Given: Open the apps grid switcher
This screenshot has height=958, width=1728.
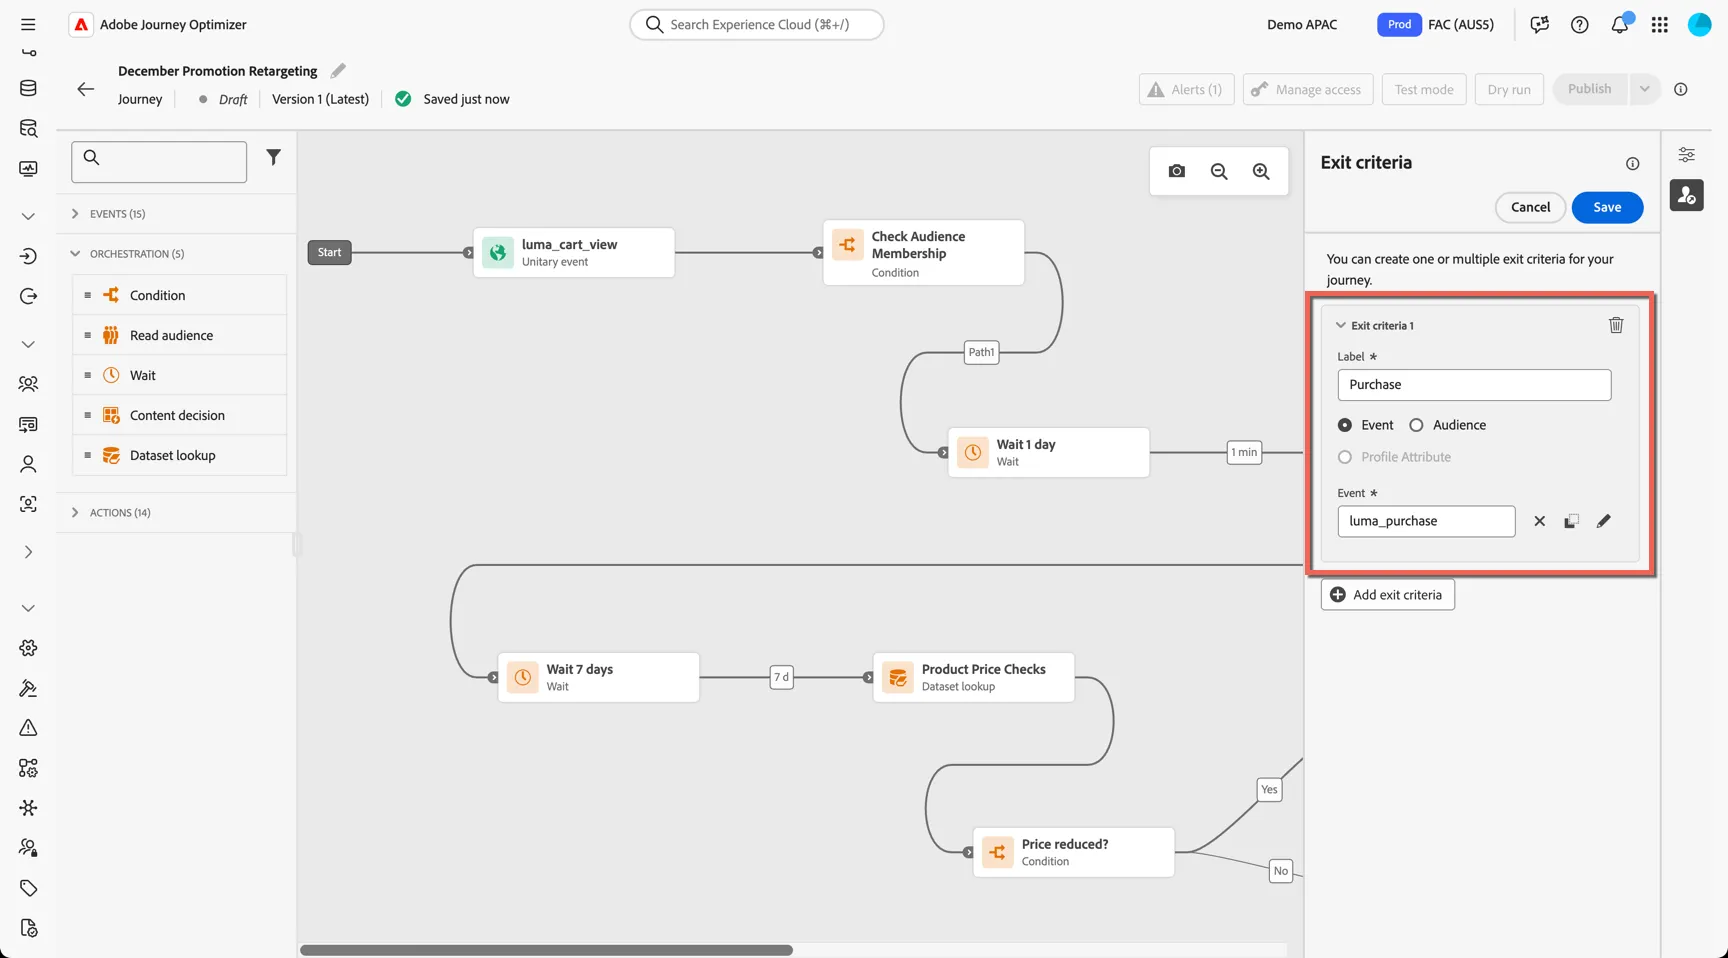Looking at the screenshot, I should click(x=1660, y=24).
